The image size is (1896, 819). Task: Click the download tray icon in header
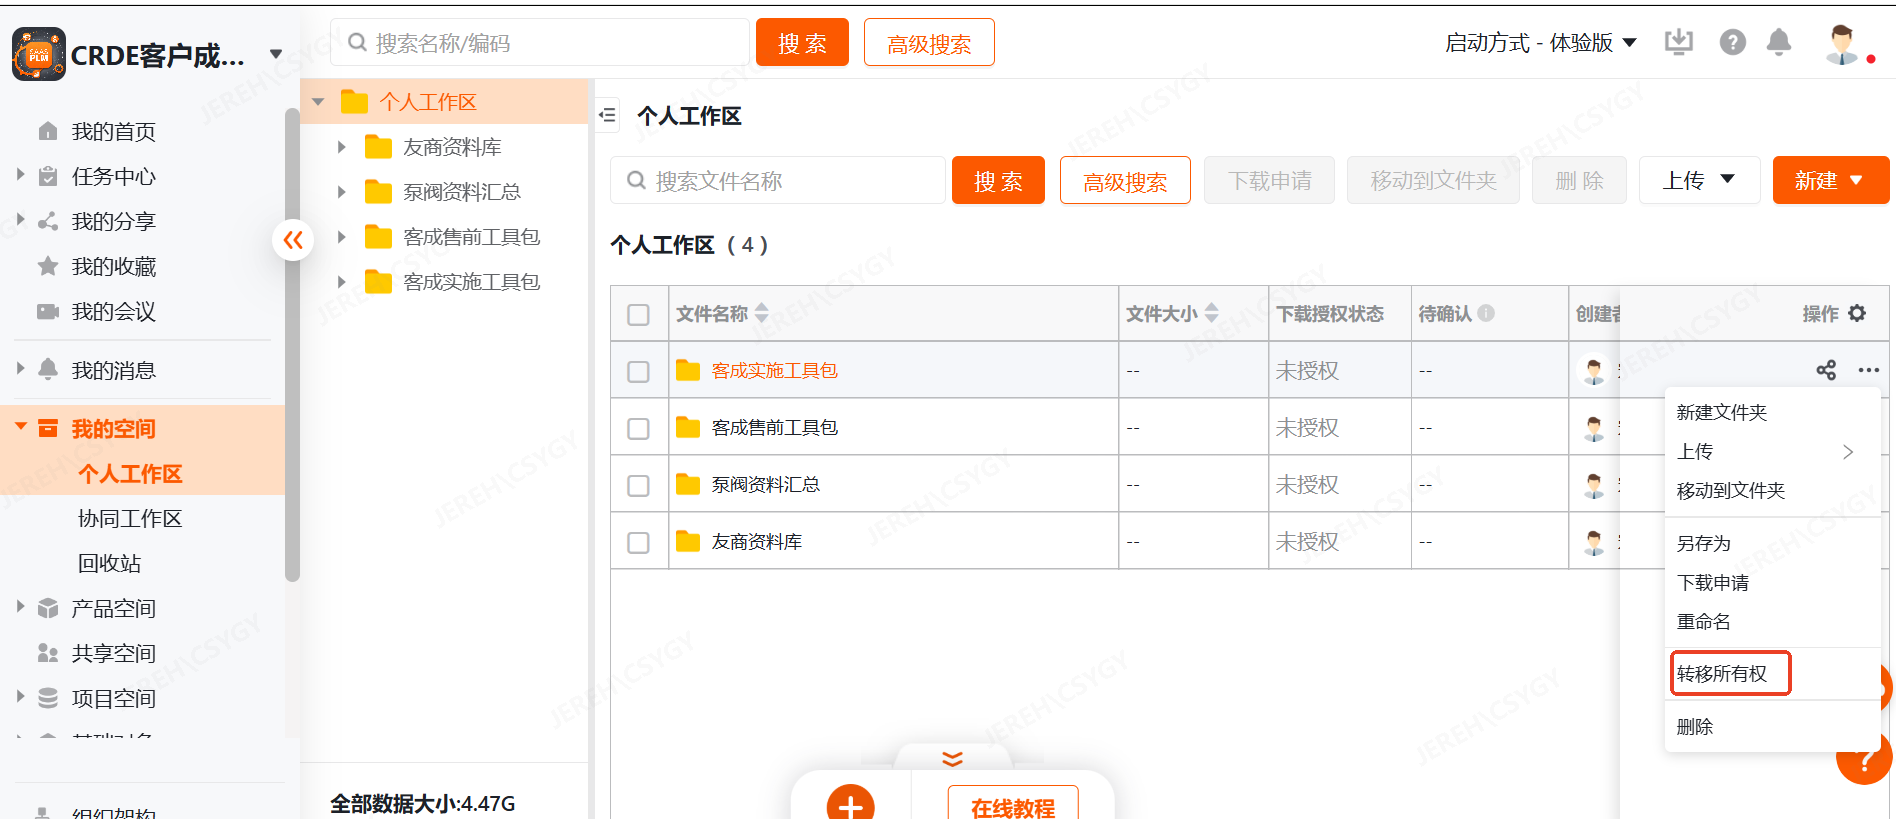coord(1678,42)
